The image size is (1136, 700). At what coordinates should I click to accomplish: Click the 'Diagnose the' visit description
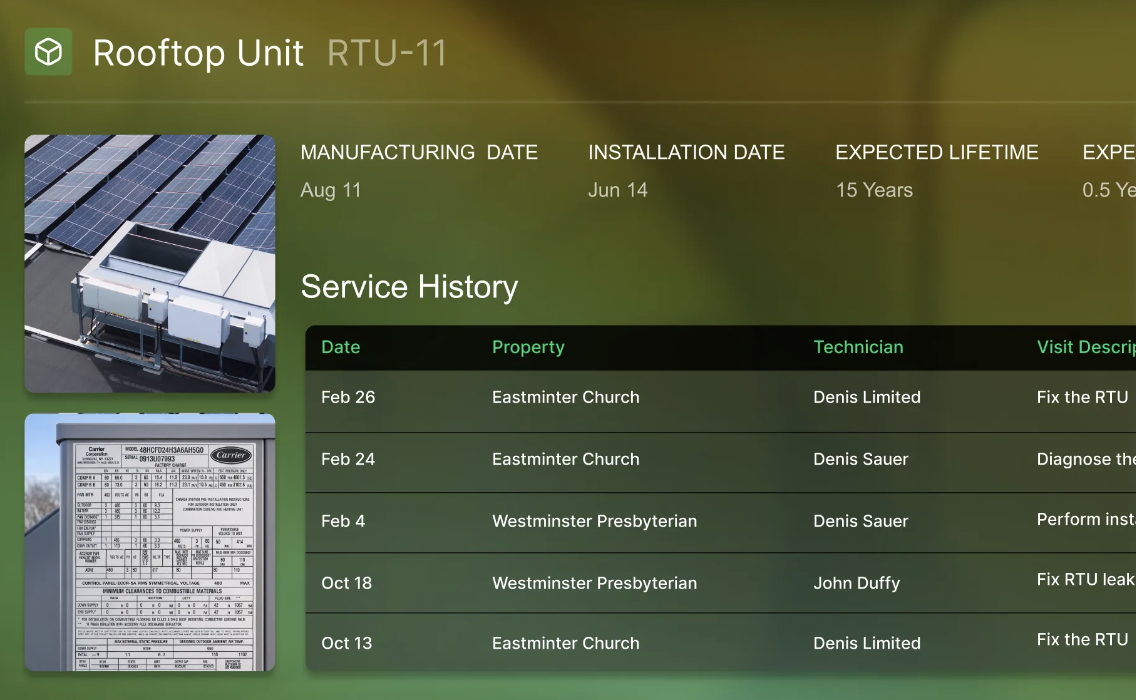point(1086,459)
